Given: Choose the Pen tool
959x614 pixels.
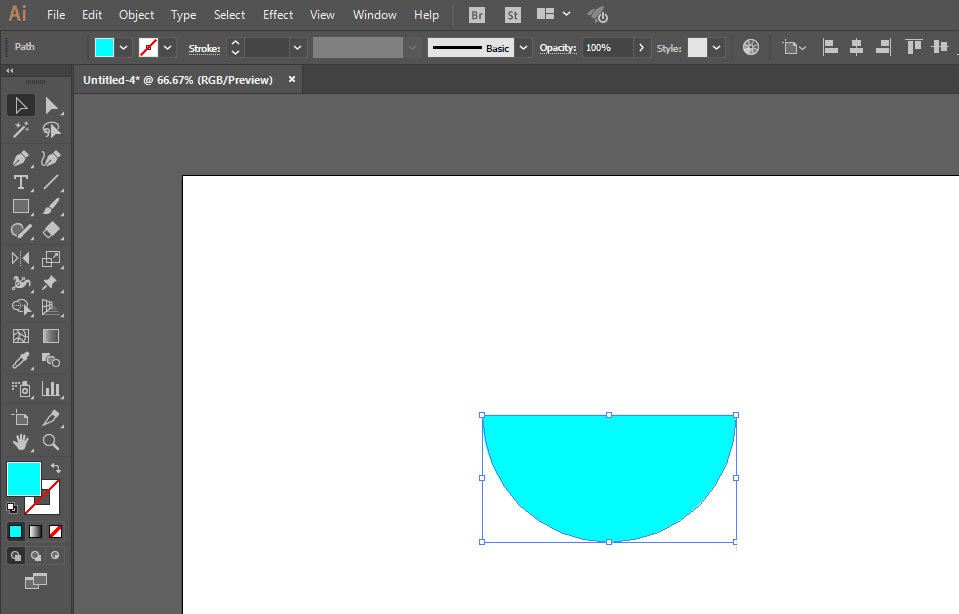Looking at the screenshot, I should click(21, 158).
